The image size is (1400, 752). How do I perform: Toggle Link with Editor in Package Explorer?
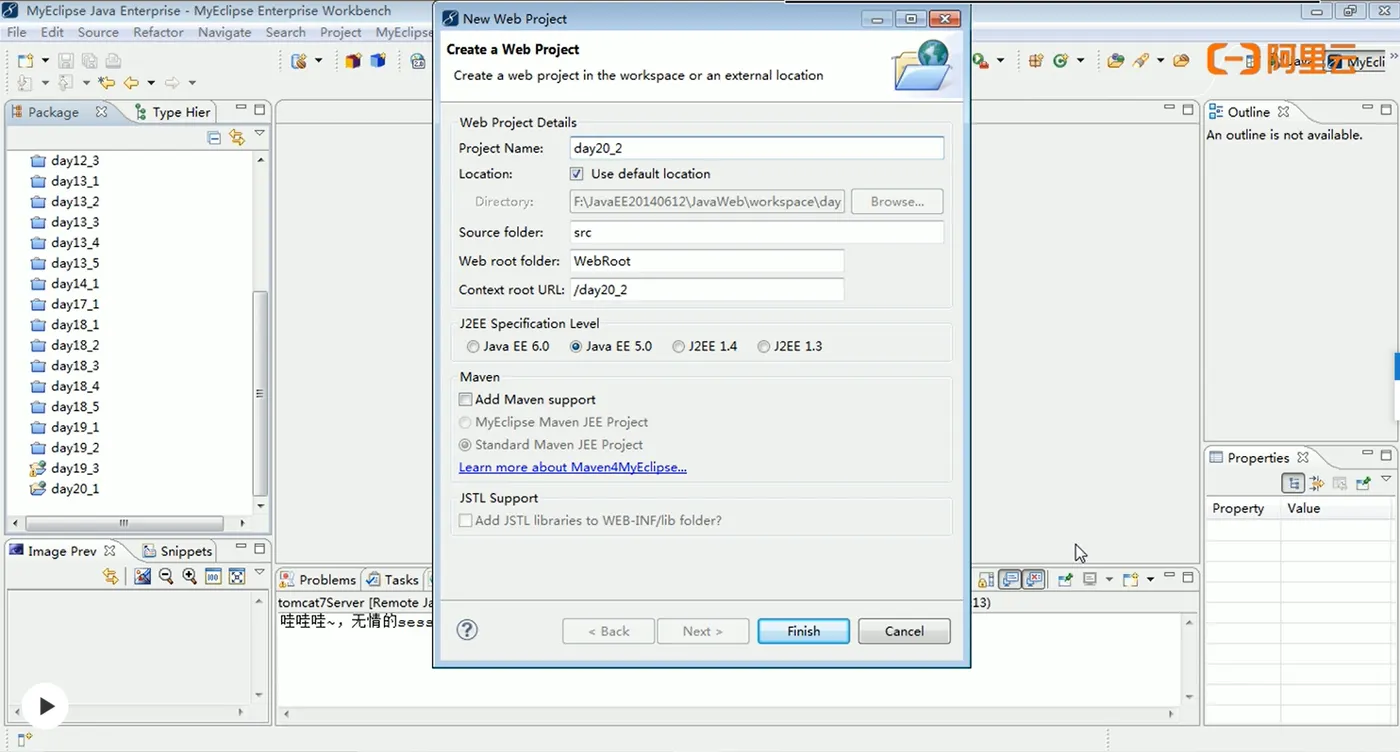237,137
